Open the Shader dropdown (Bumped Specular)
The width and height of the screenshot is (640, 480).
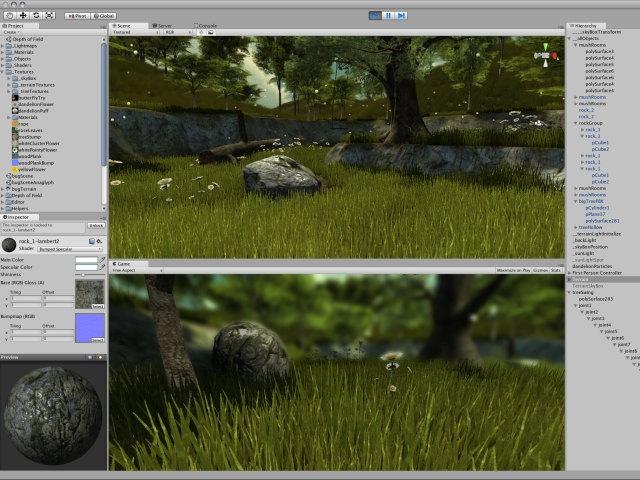point(70,249)
